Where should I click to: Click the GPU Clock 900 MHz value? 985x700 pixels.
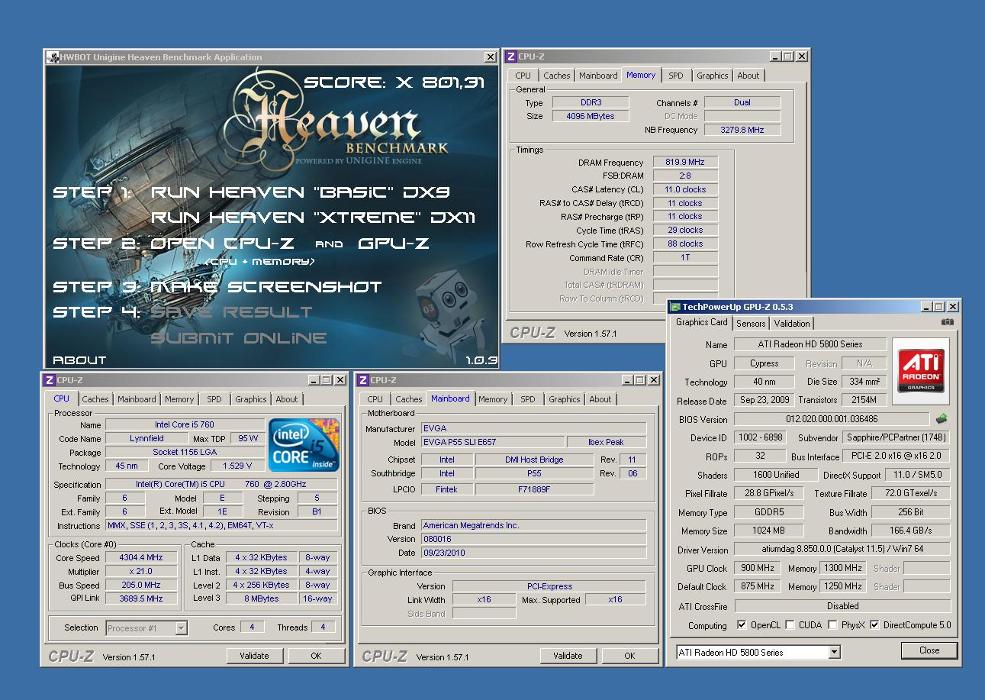pyautogui.click(x=757, y=568)
